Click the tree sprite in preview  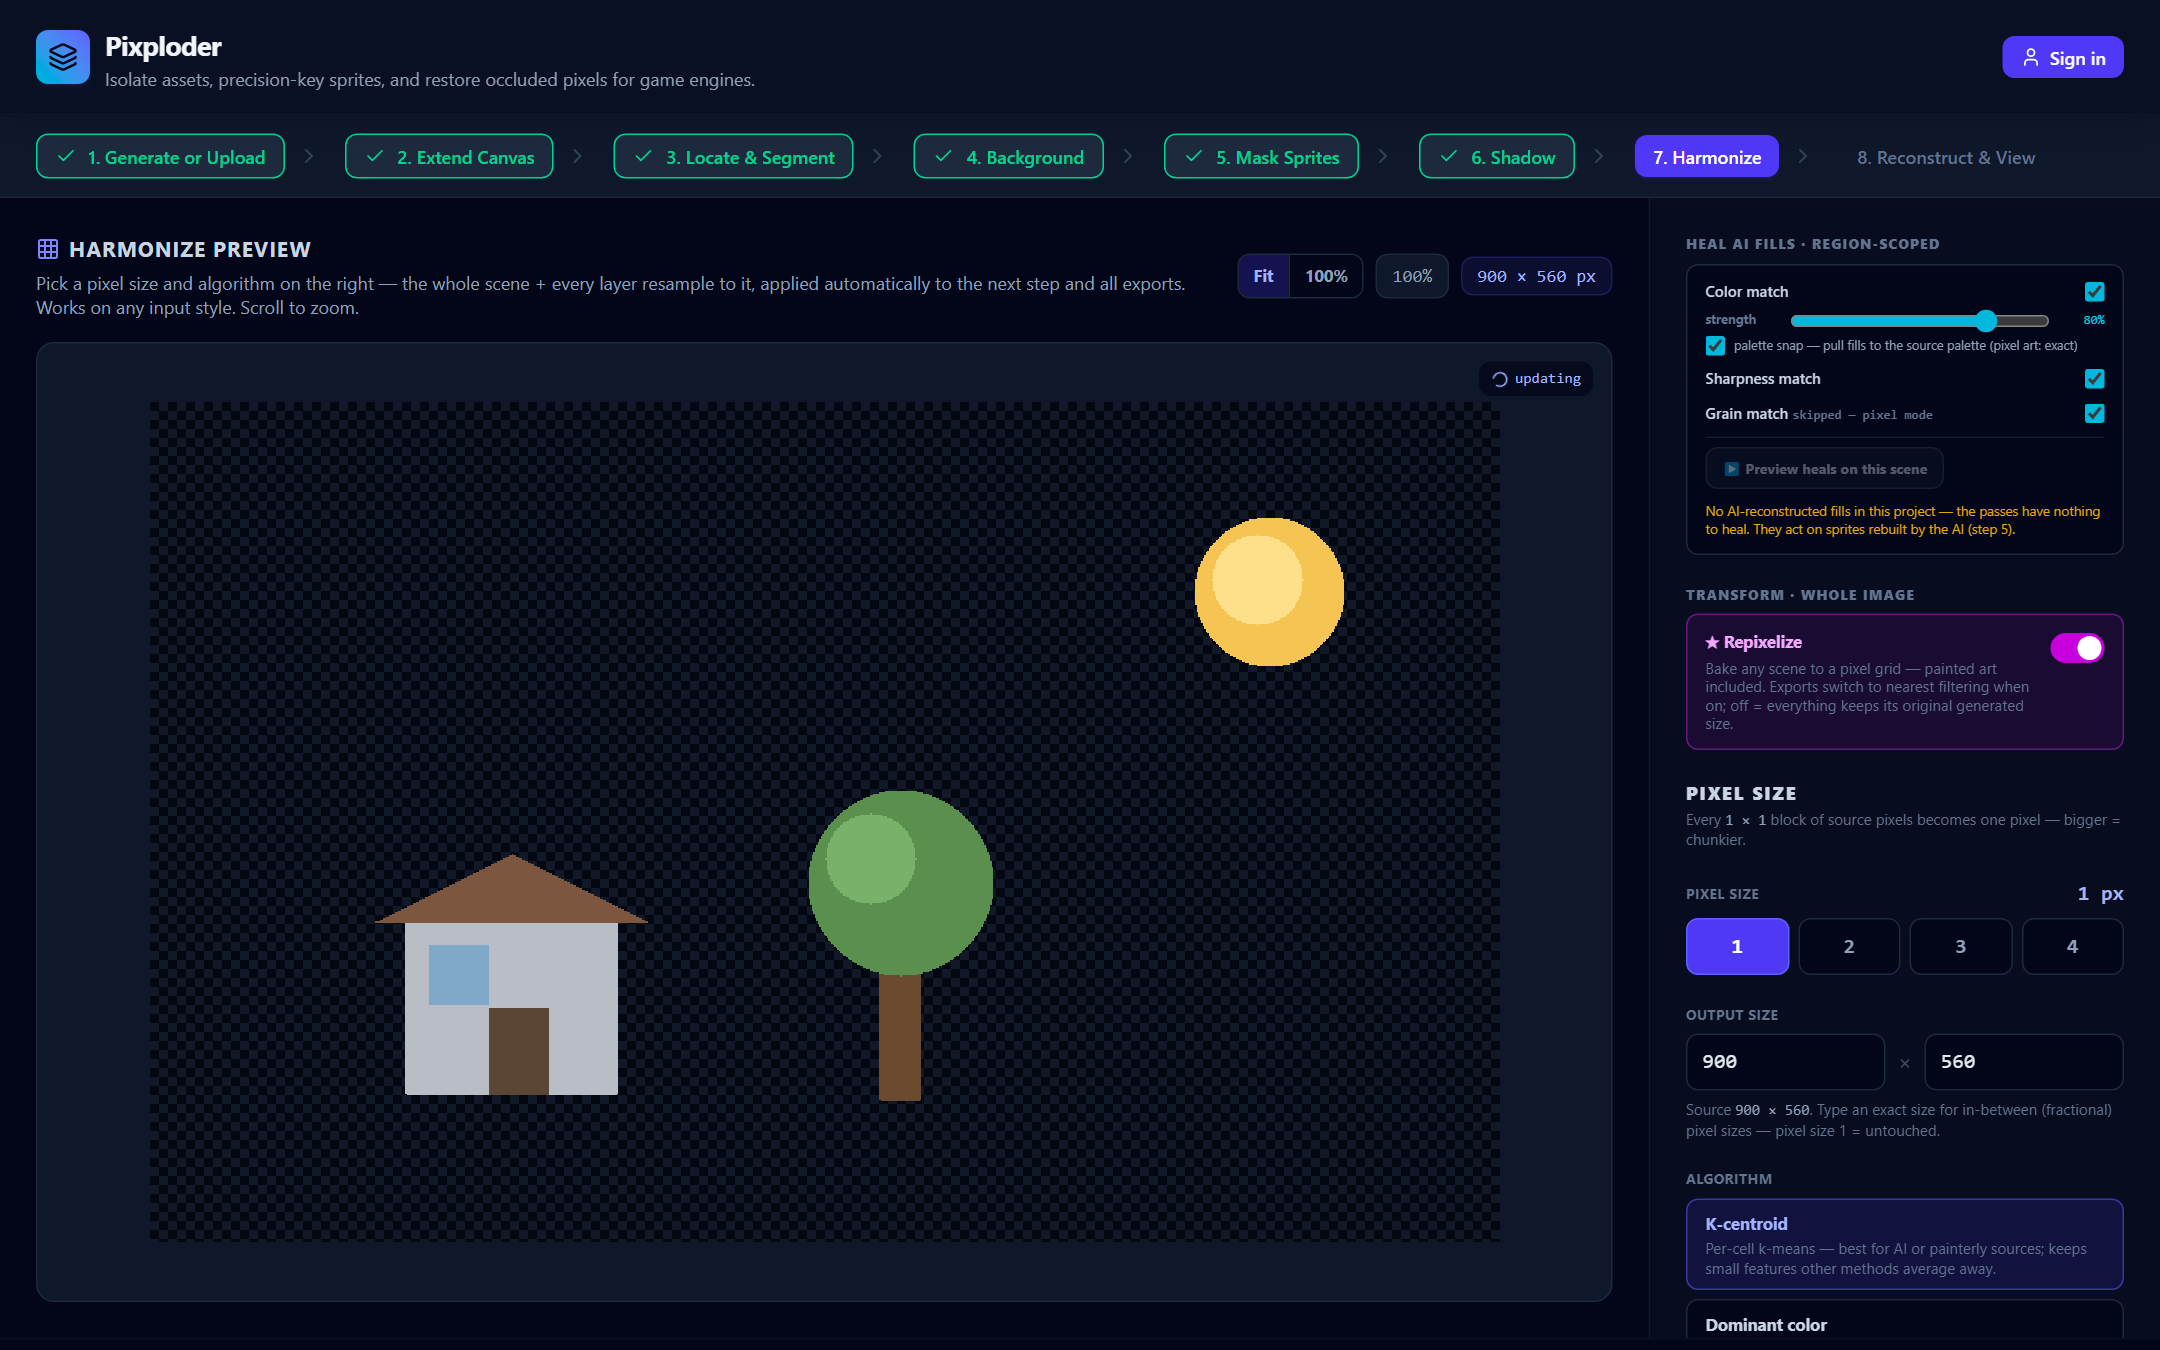900,945
